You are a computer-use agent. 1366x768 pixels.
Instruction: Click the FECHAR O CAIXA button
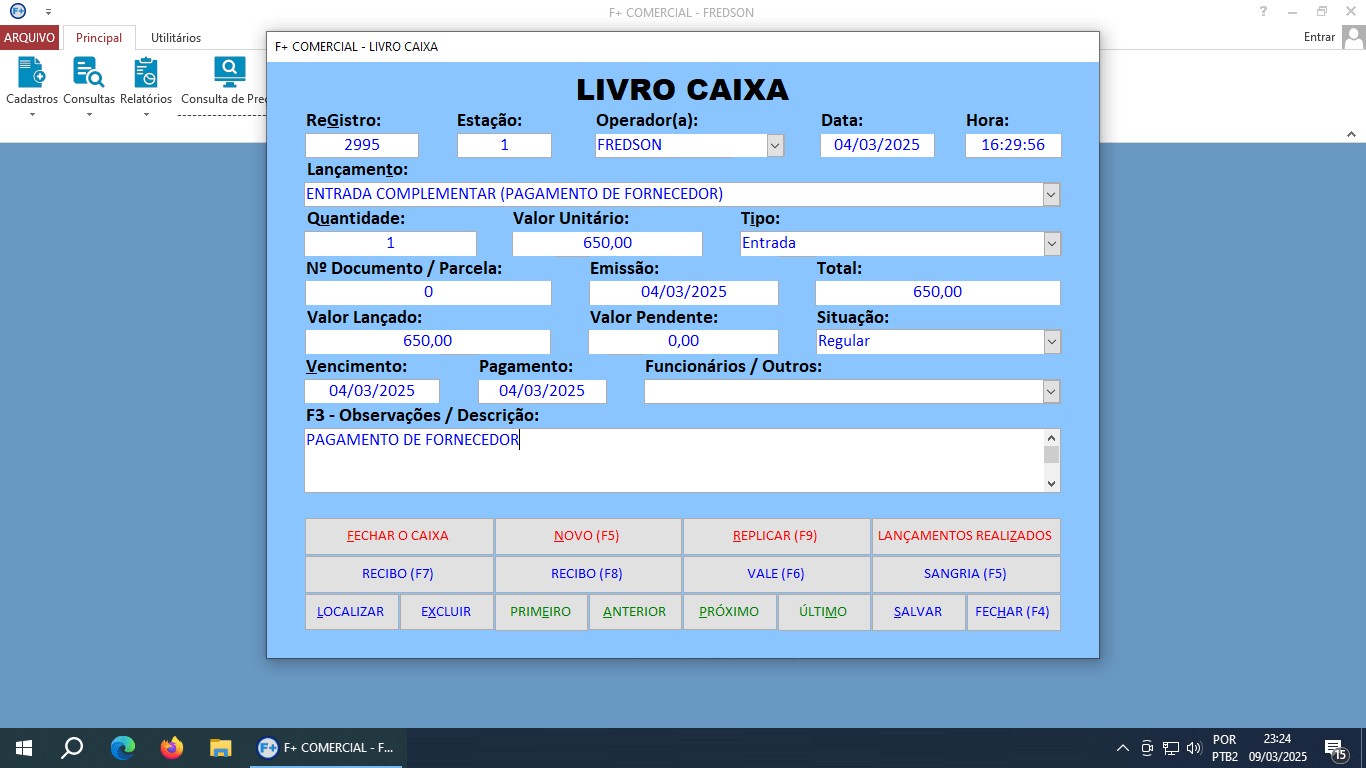pos(398,536)
